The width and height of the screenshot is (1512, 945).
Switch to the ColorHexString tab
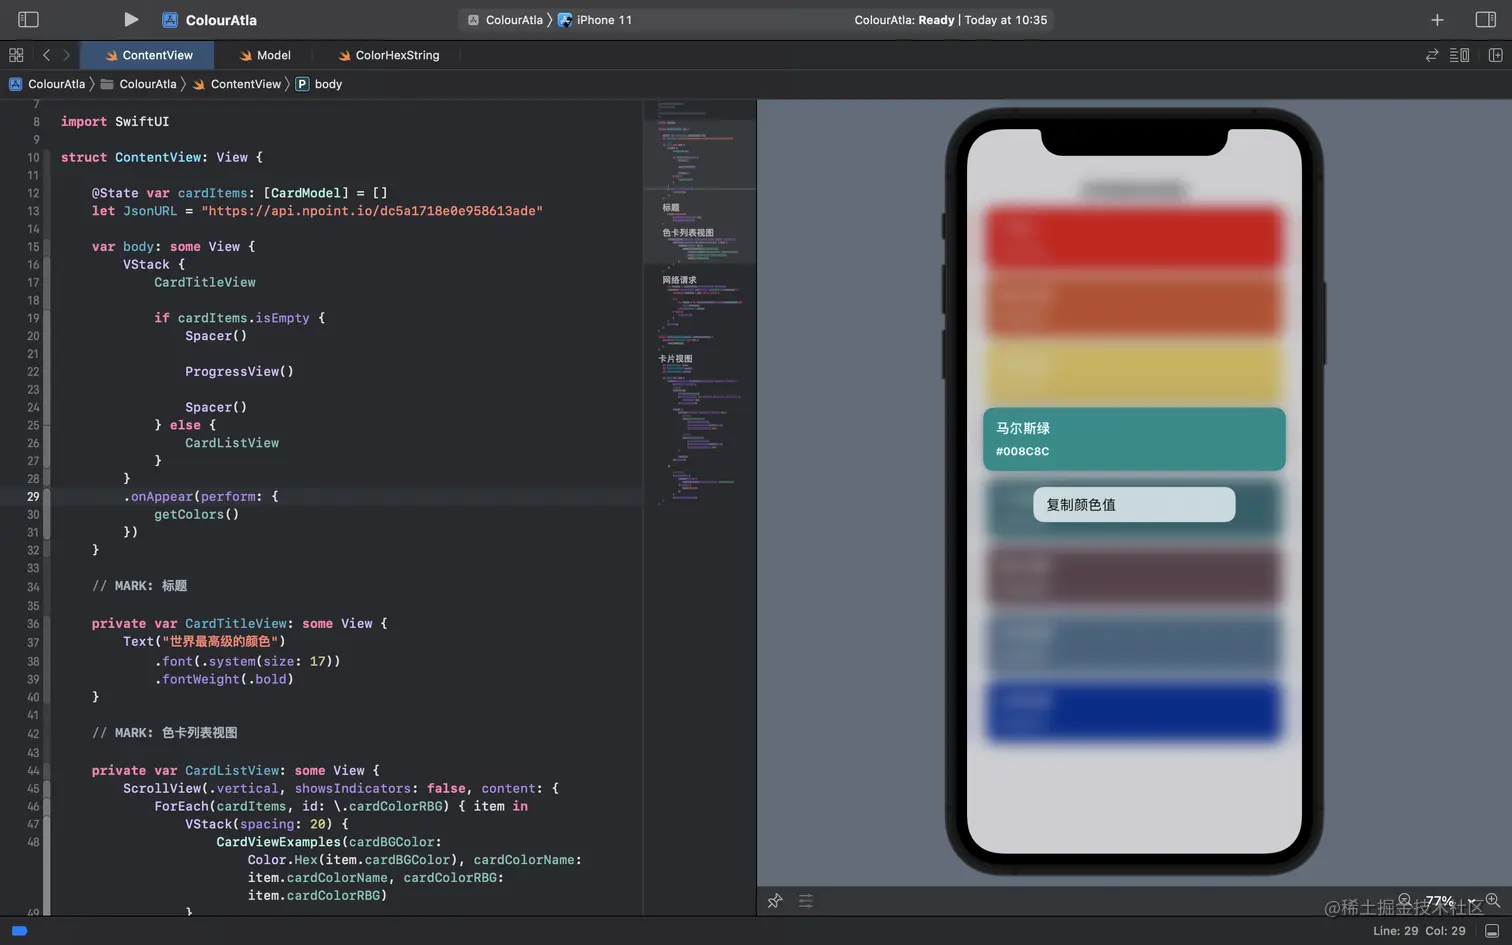pos(389,55)
